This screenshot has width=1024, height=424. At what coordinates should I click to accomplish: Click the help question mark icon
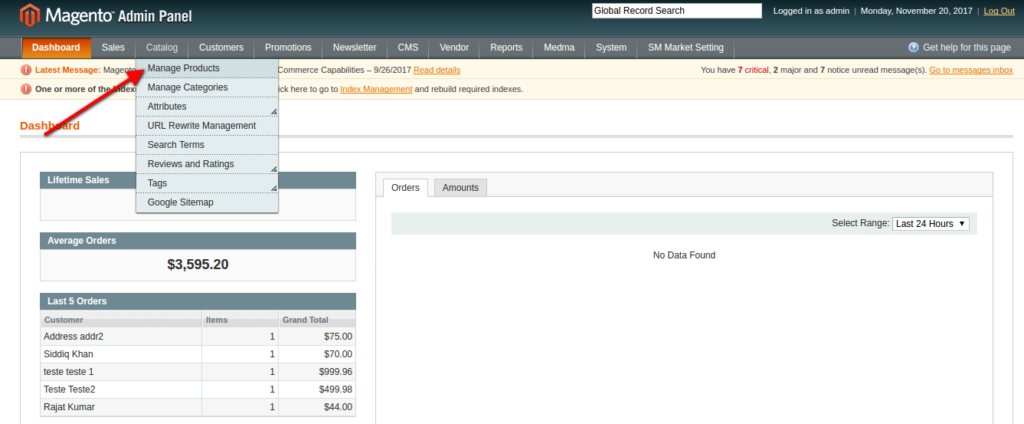pos(914,48)
